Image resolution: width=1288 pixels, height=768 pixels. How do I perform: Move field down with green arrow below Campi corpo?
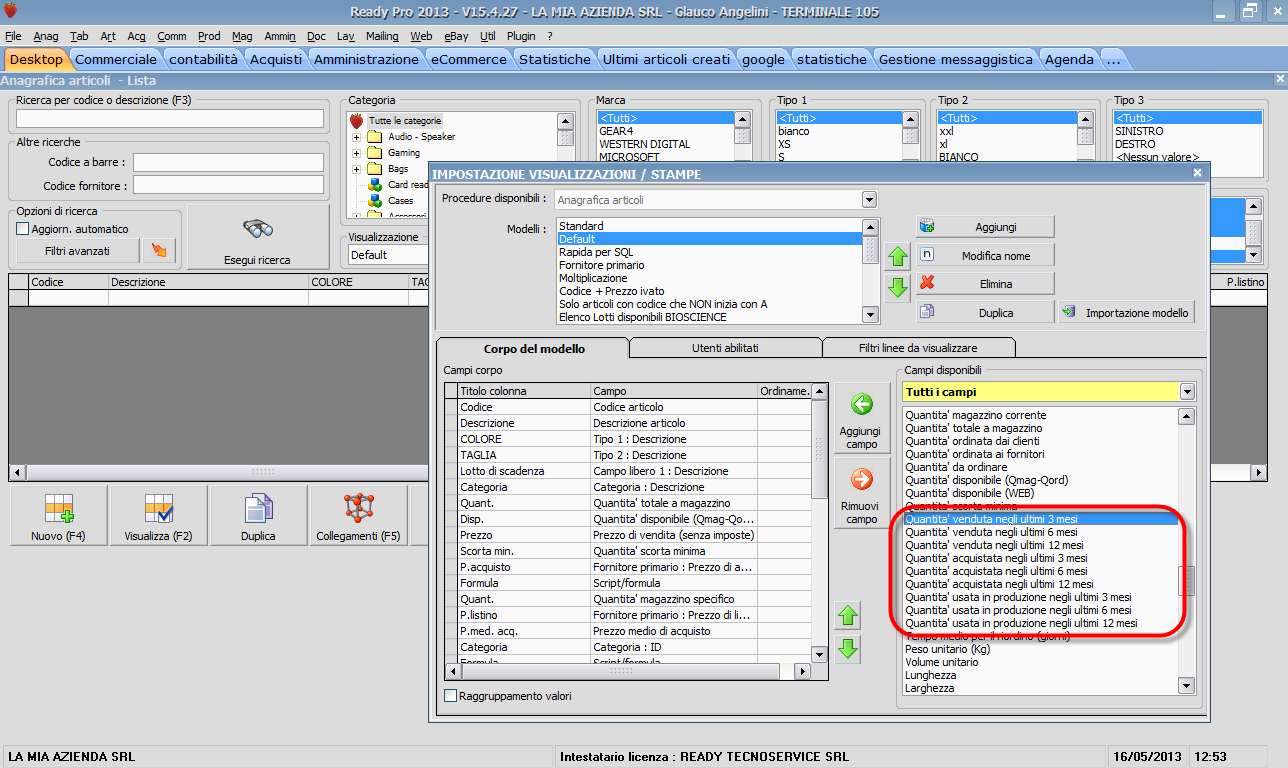click(x=848, y=649)
